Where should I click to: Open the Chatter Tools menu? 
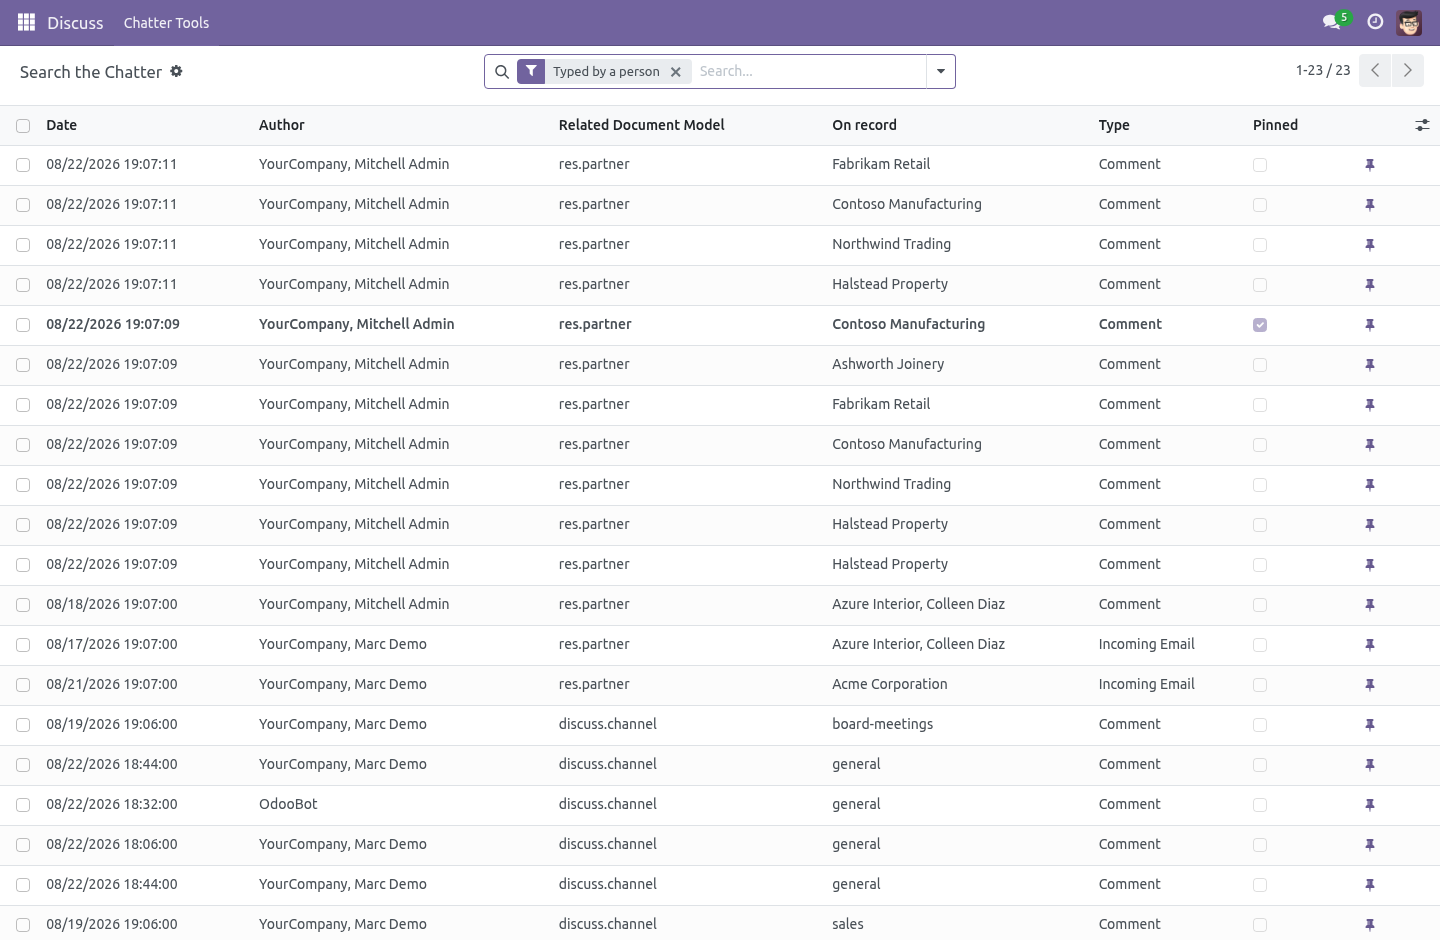pos(166,22)
